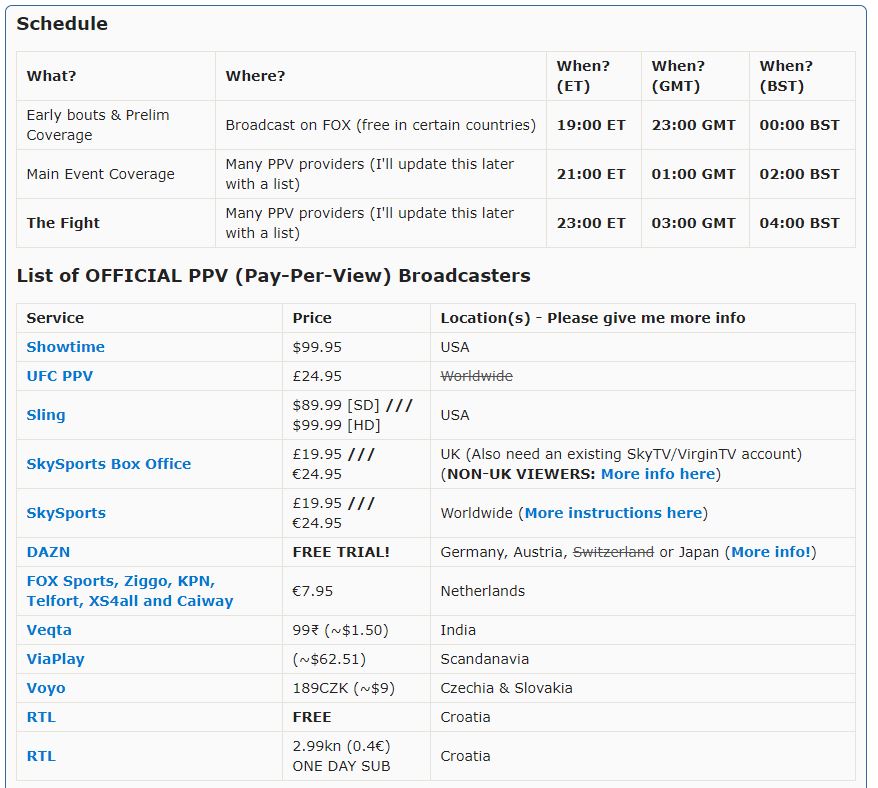Click the 'List of OFFICIAL PPV' heading
Image resolution: width=878 pixels, height=788 pixels.
[273, 276]
